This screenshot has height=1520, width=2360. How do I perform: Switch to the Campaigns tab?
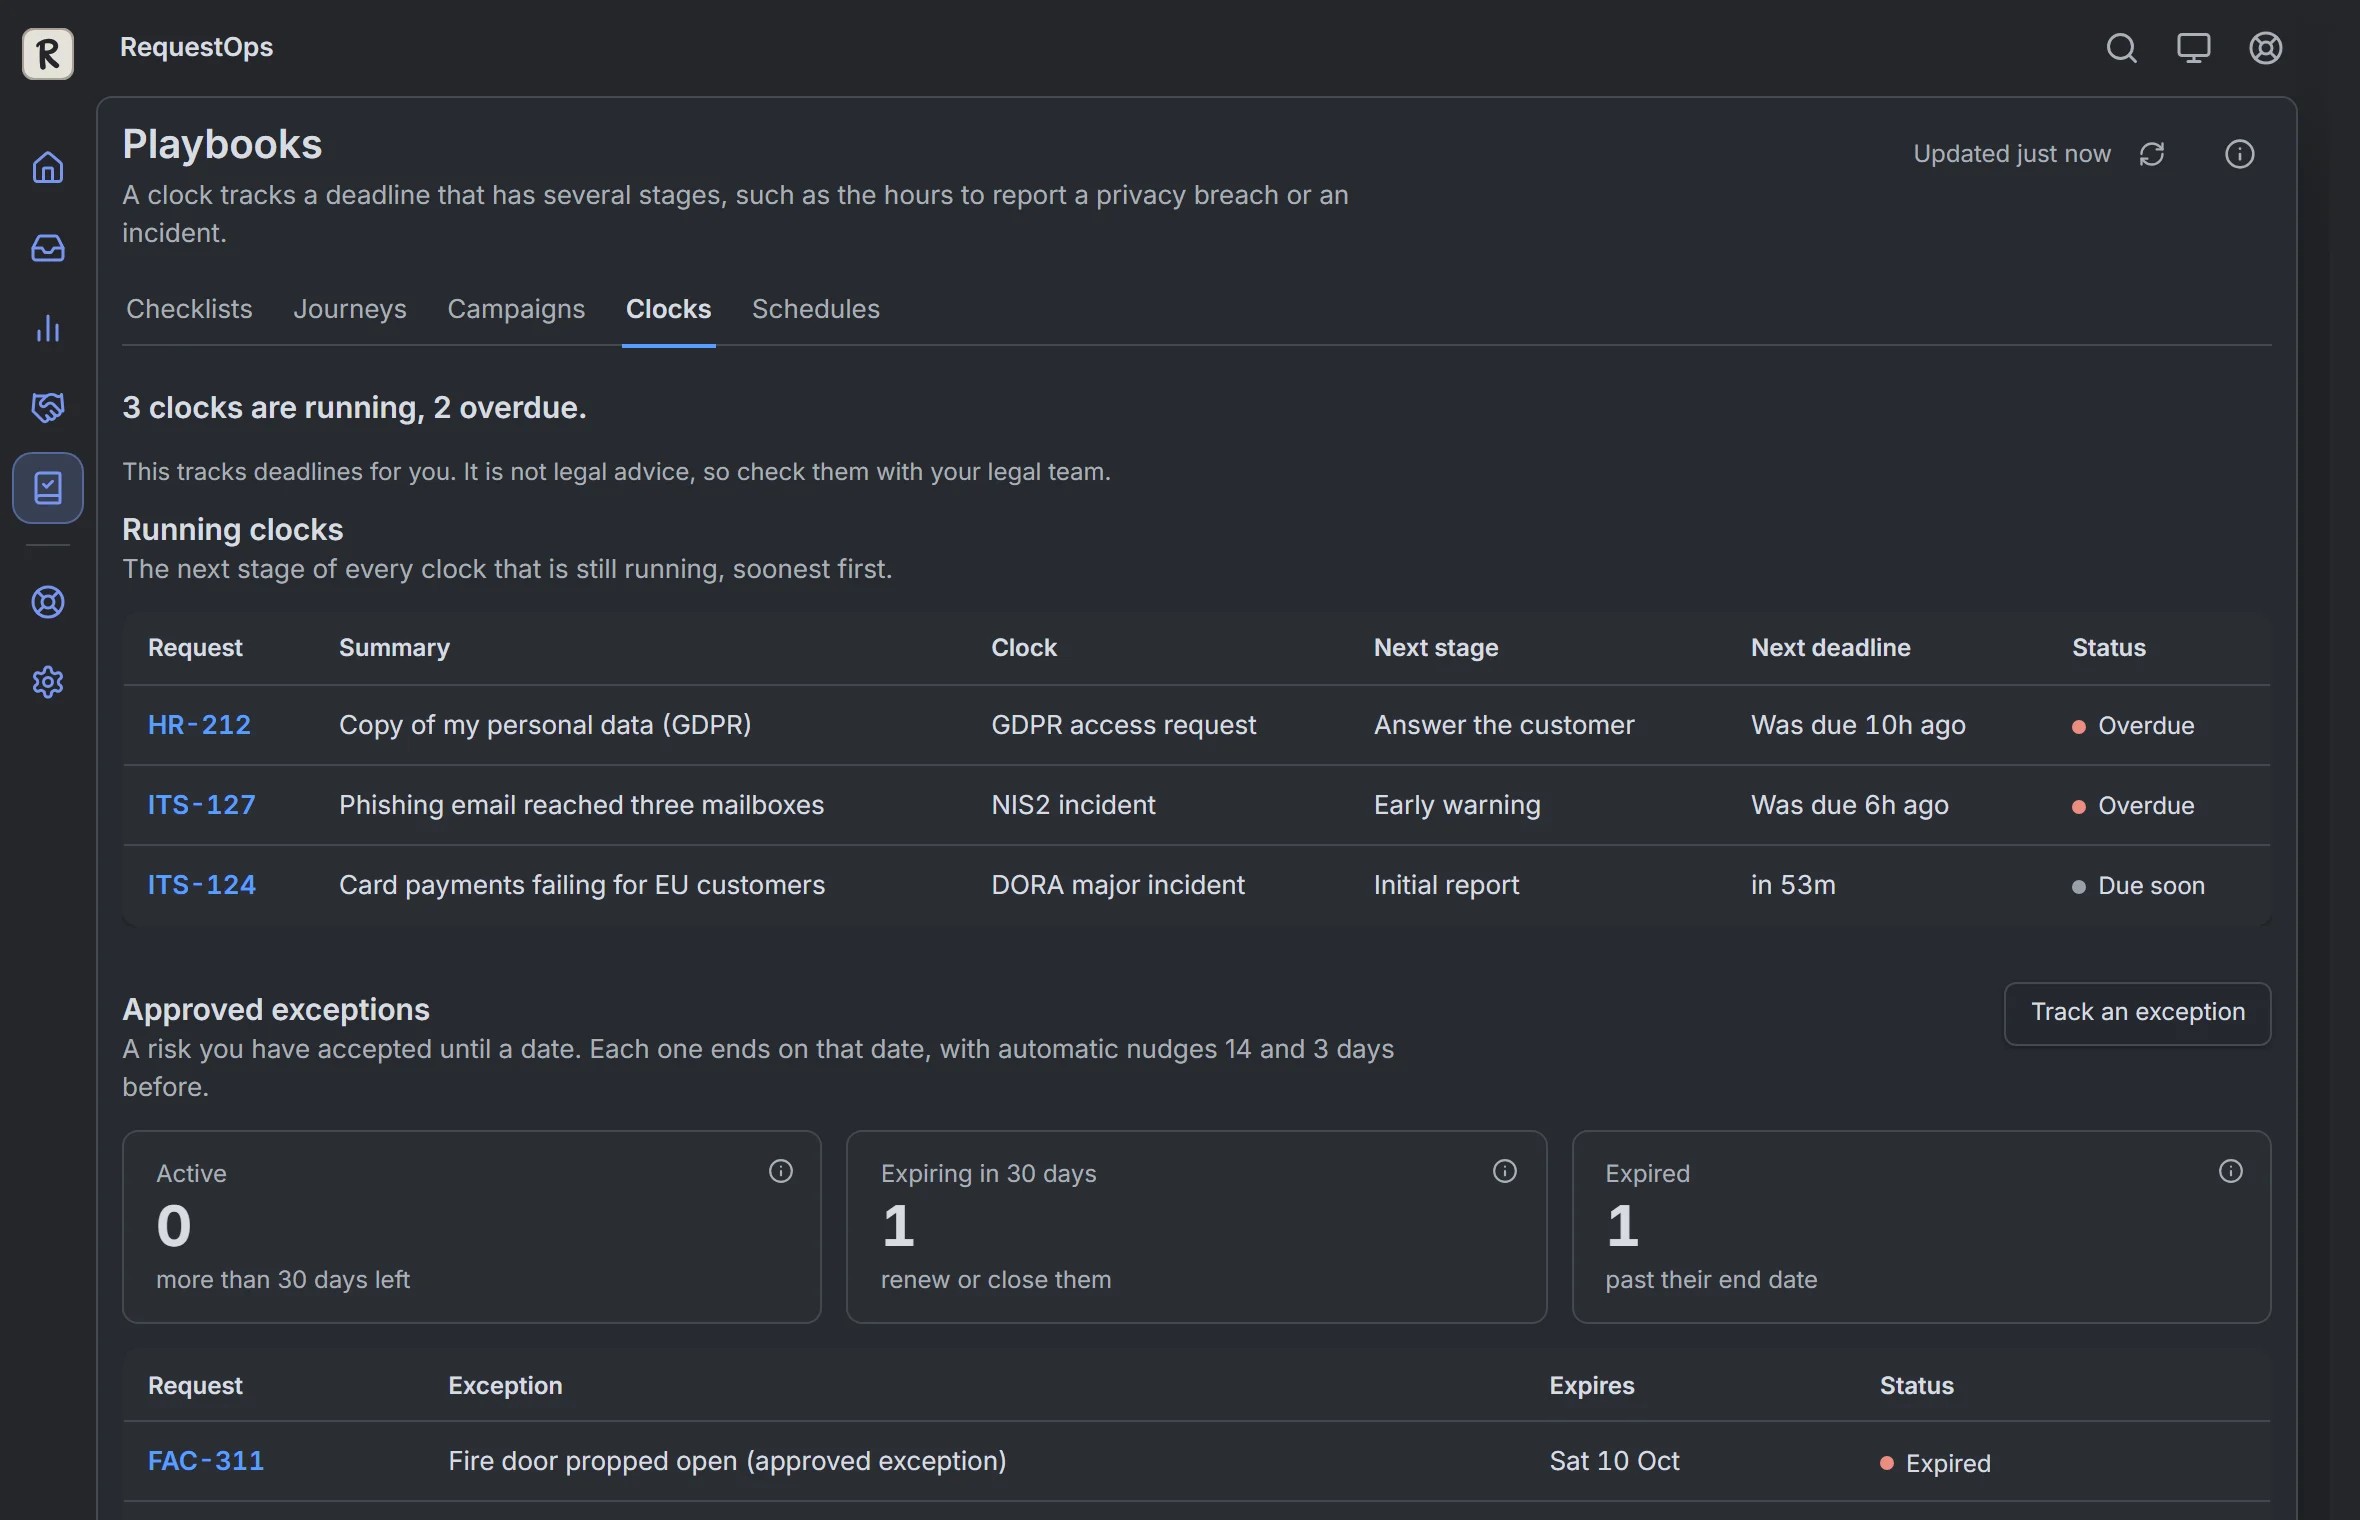click(x=516, y=309)
